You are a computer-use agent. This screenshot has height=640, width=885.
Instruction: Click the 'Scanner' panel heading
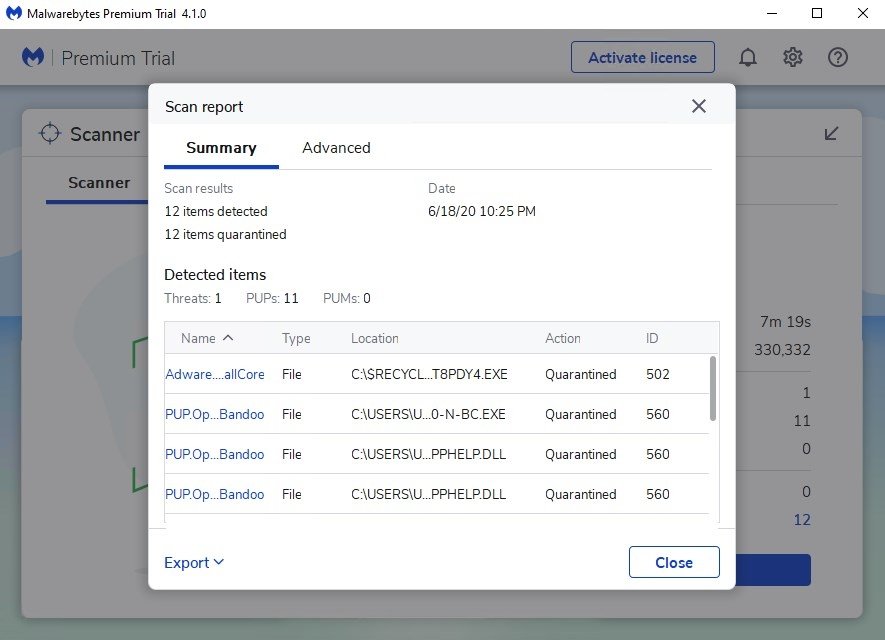coord(105,134)
